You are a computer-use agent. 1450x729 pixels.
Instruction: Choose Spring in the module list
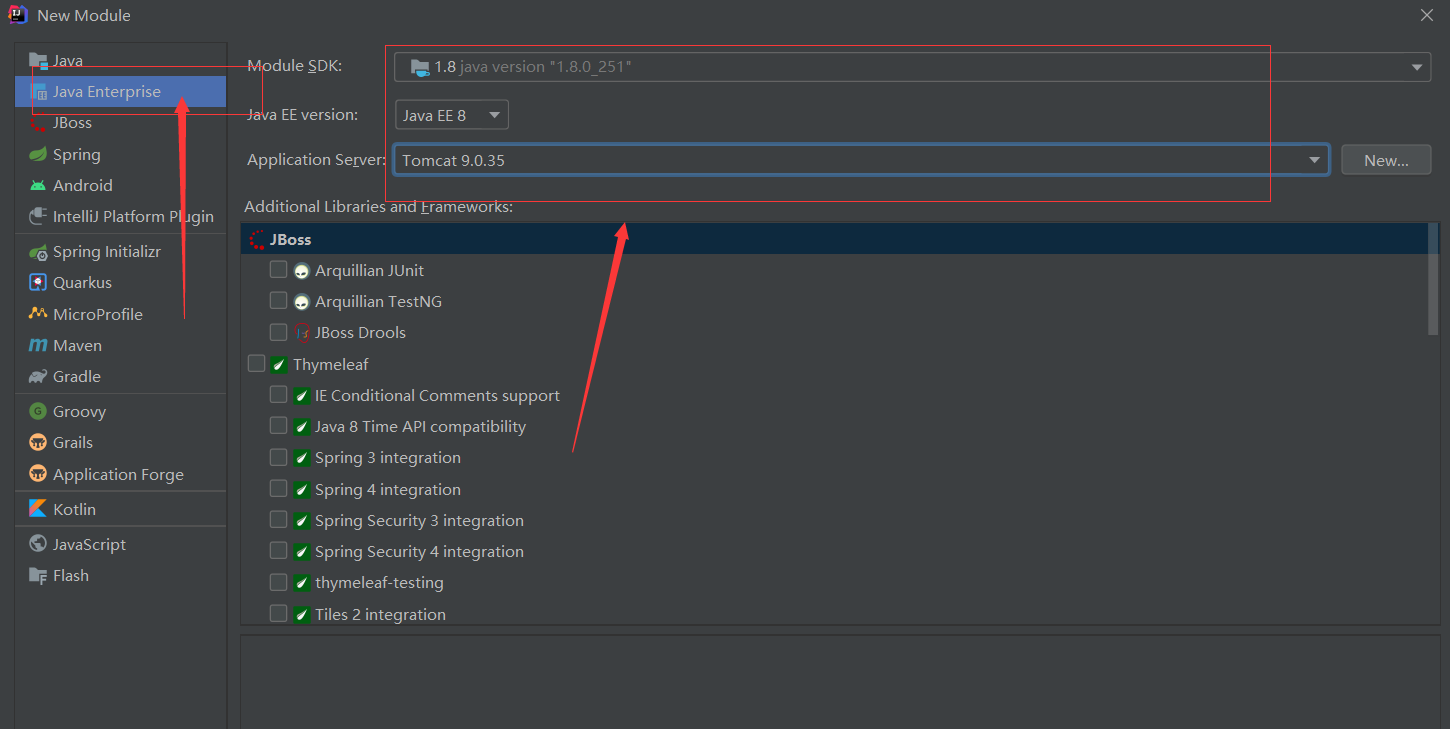[120, 154]
